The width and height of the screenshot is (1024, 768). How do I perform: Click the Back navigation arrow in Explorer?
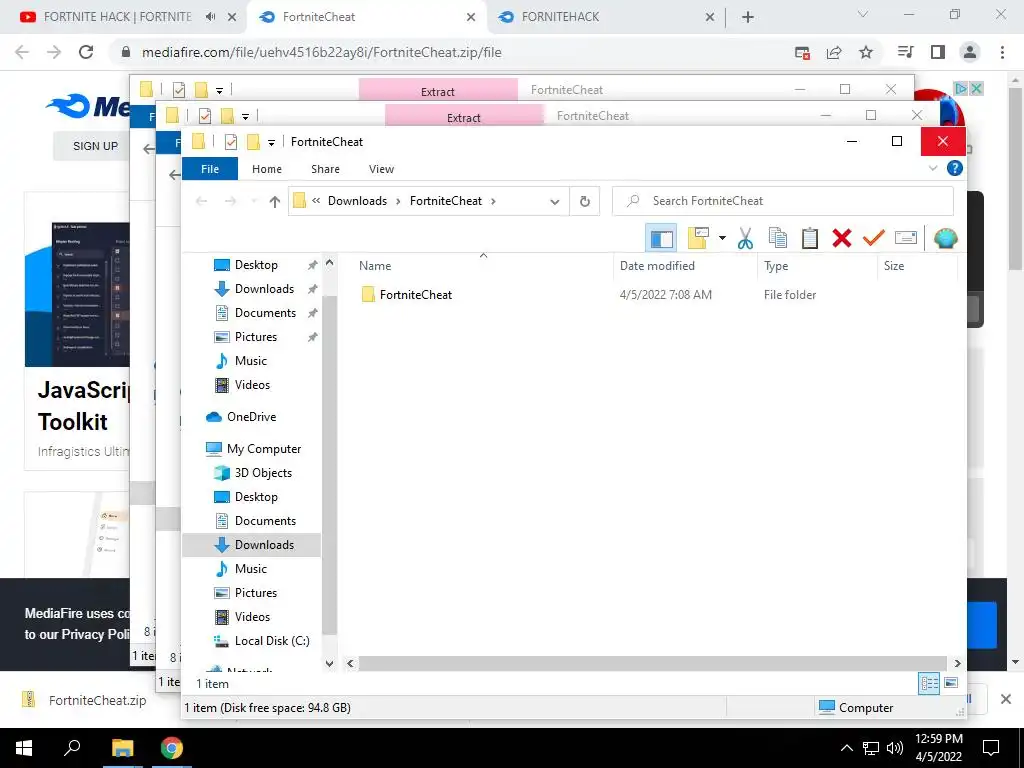(x=202, y=201)
